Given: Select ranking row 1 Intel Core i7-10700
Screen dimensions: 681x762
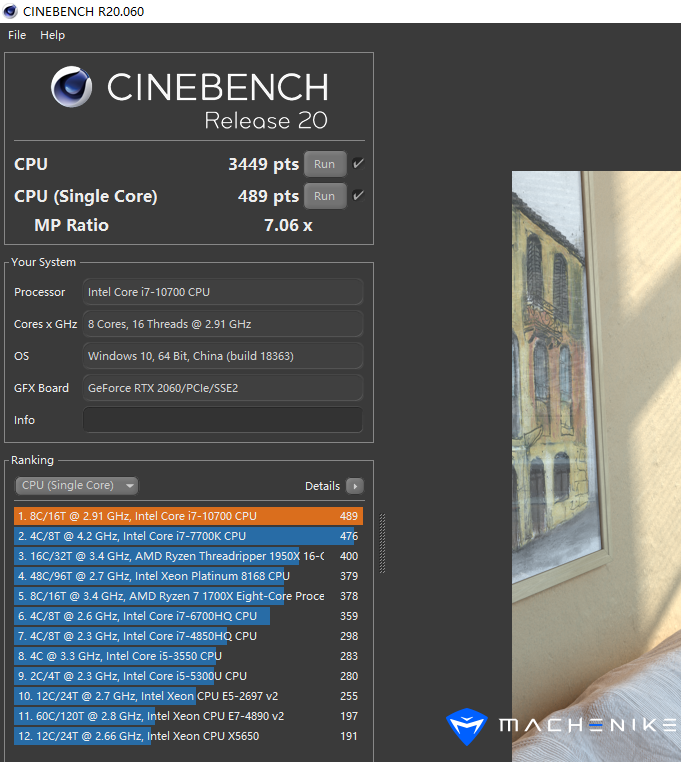Looking at the screenshot, I should 189,516.
